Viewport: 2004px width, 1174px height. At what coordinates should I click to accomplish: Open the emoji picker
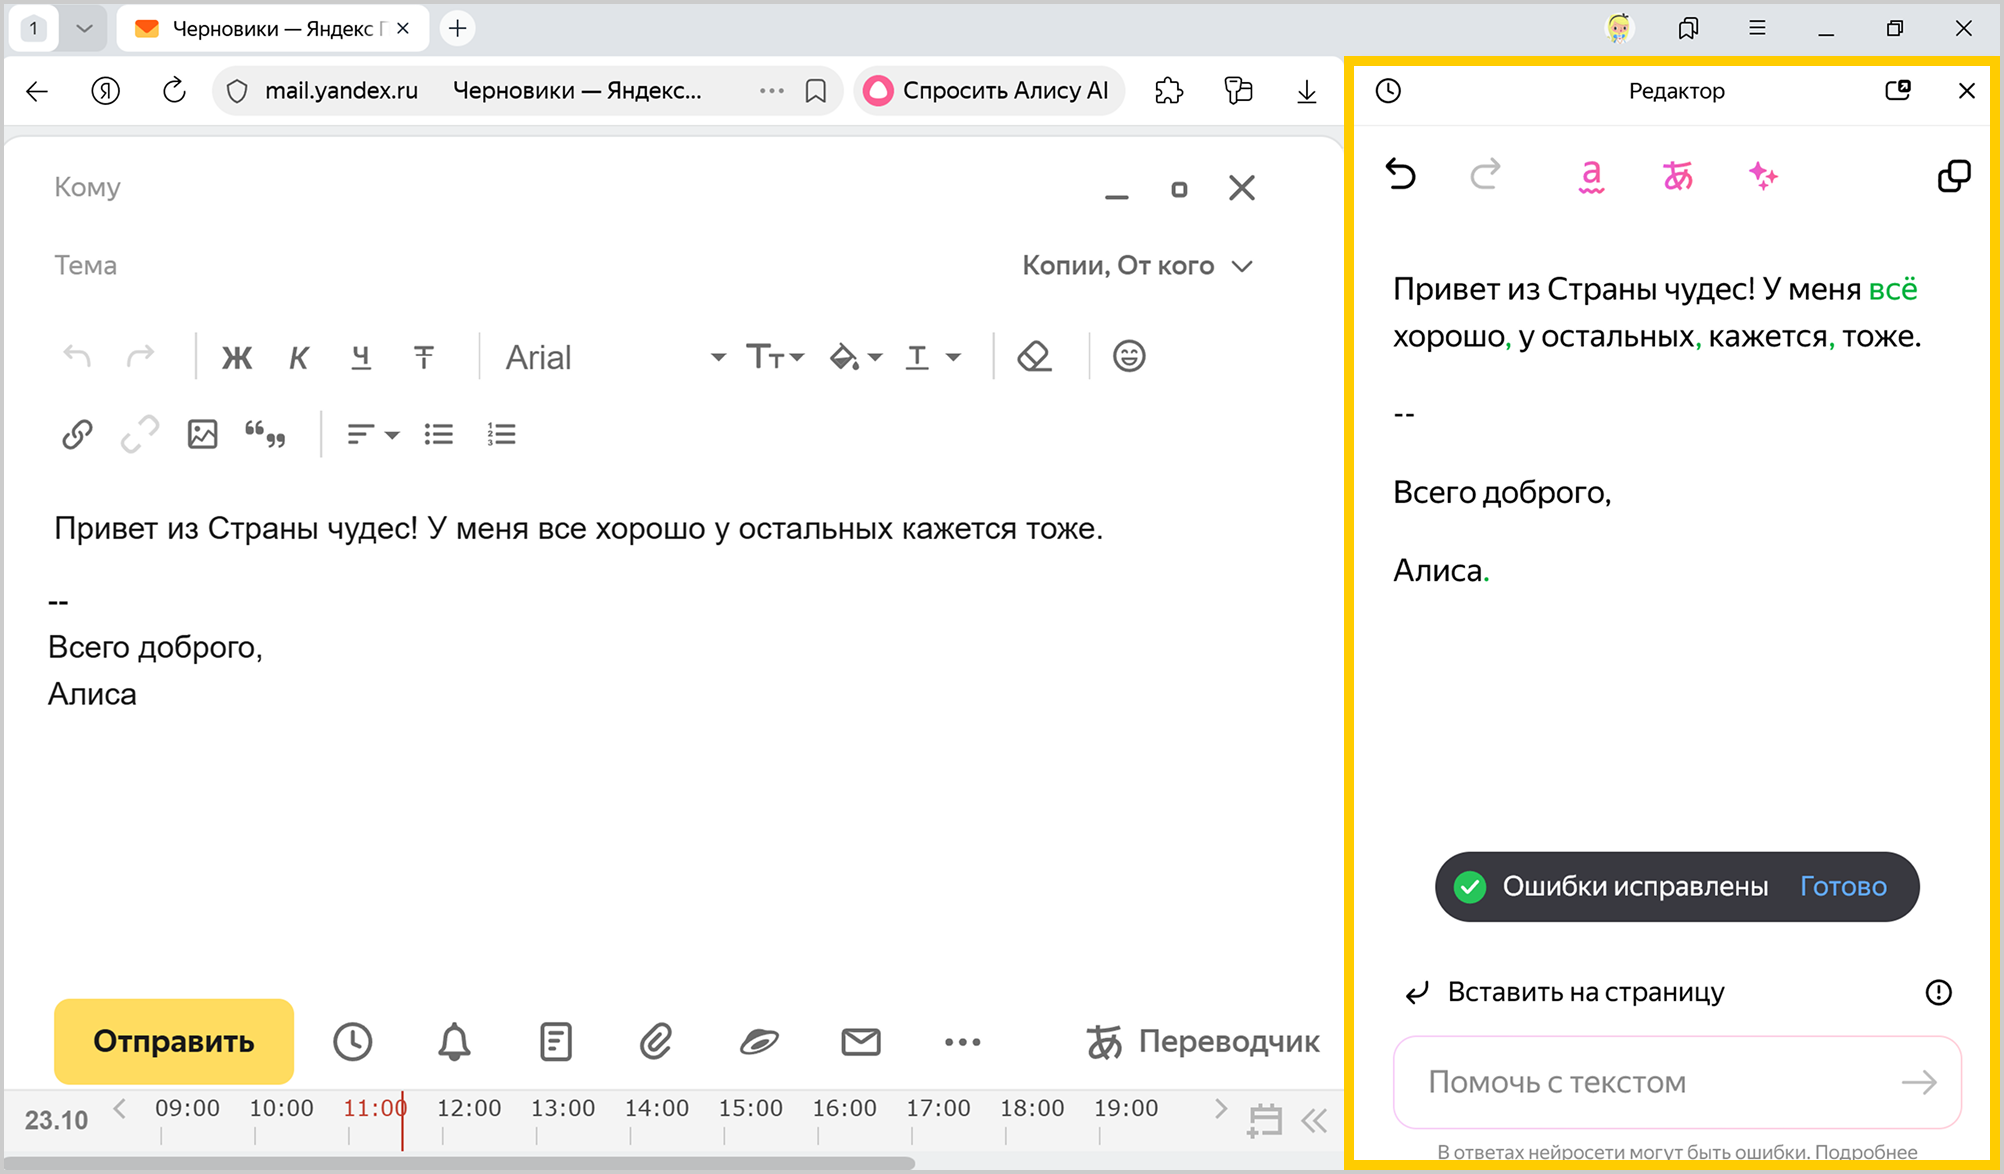click(x=1128, y=356)
